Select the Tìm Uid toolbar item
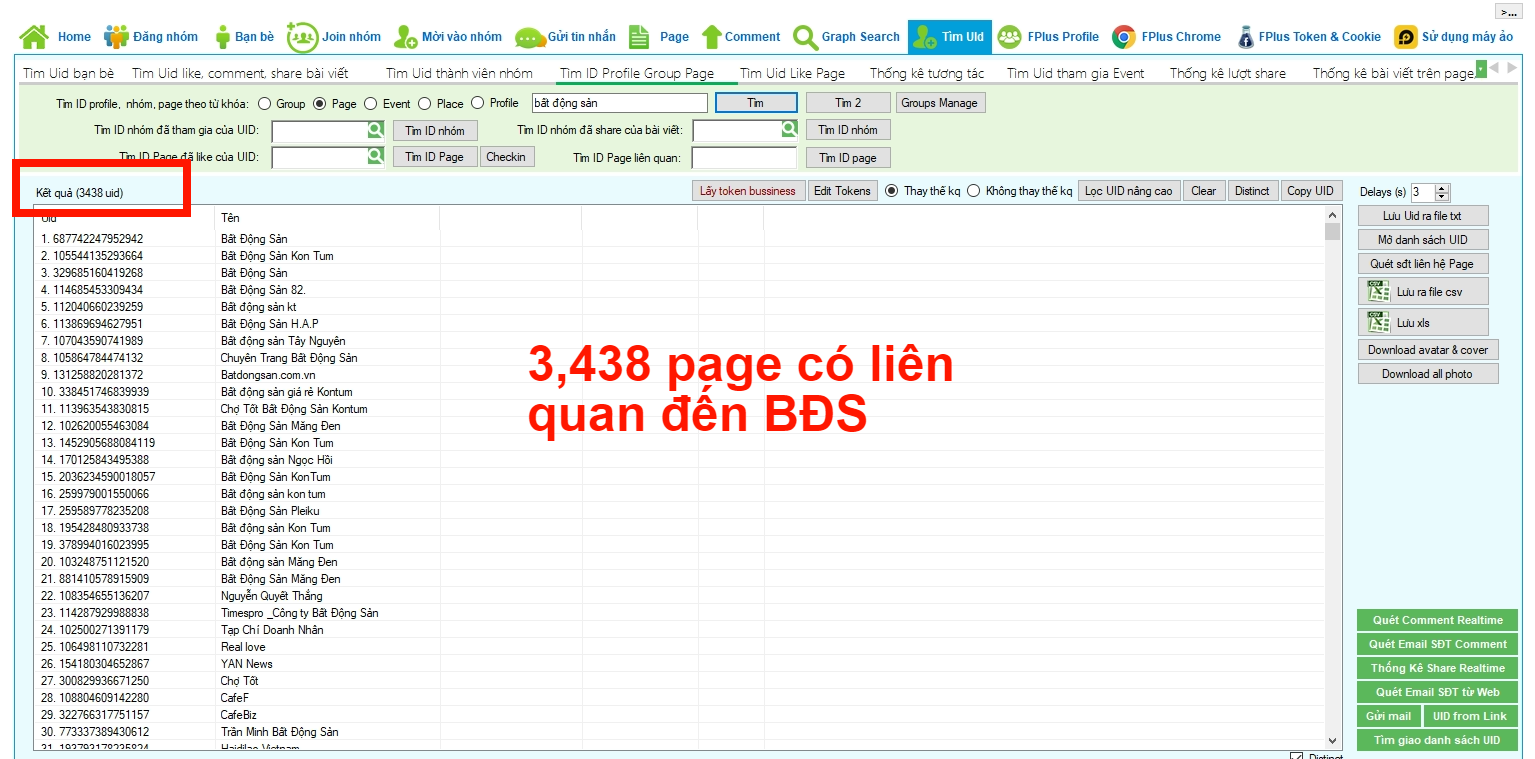Viewport: 1535px width, 759px height. coord(949,37)
